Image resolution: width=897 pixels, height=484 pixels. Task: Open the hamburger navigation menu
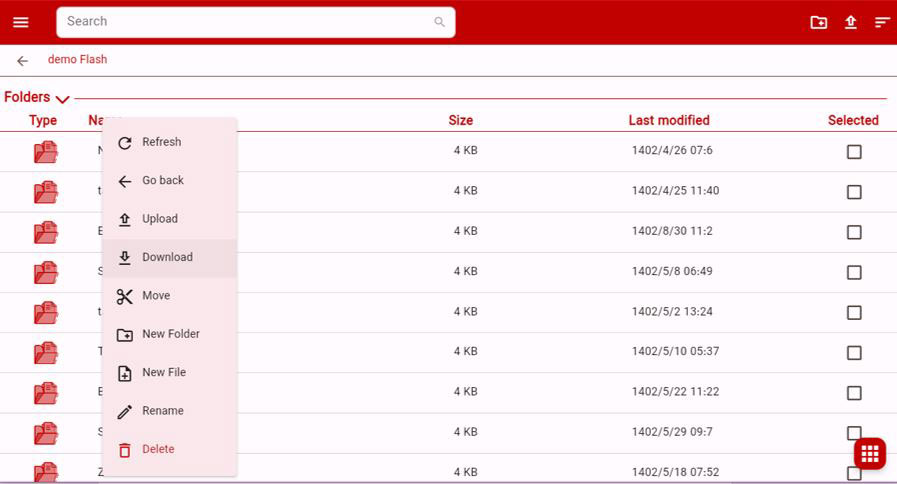(x=21, y=22)
